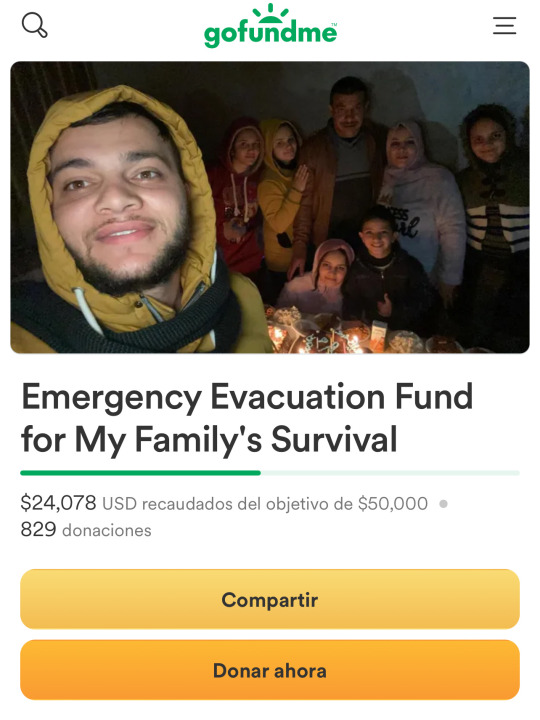Donate using the Donar ahora button
The height and width of the screenshot is (720, 540).
270,670
